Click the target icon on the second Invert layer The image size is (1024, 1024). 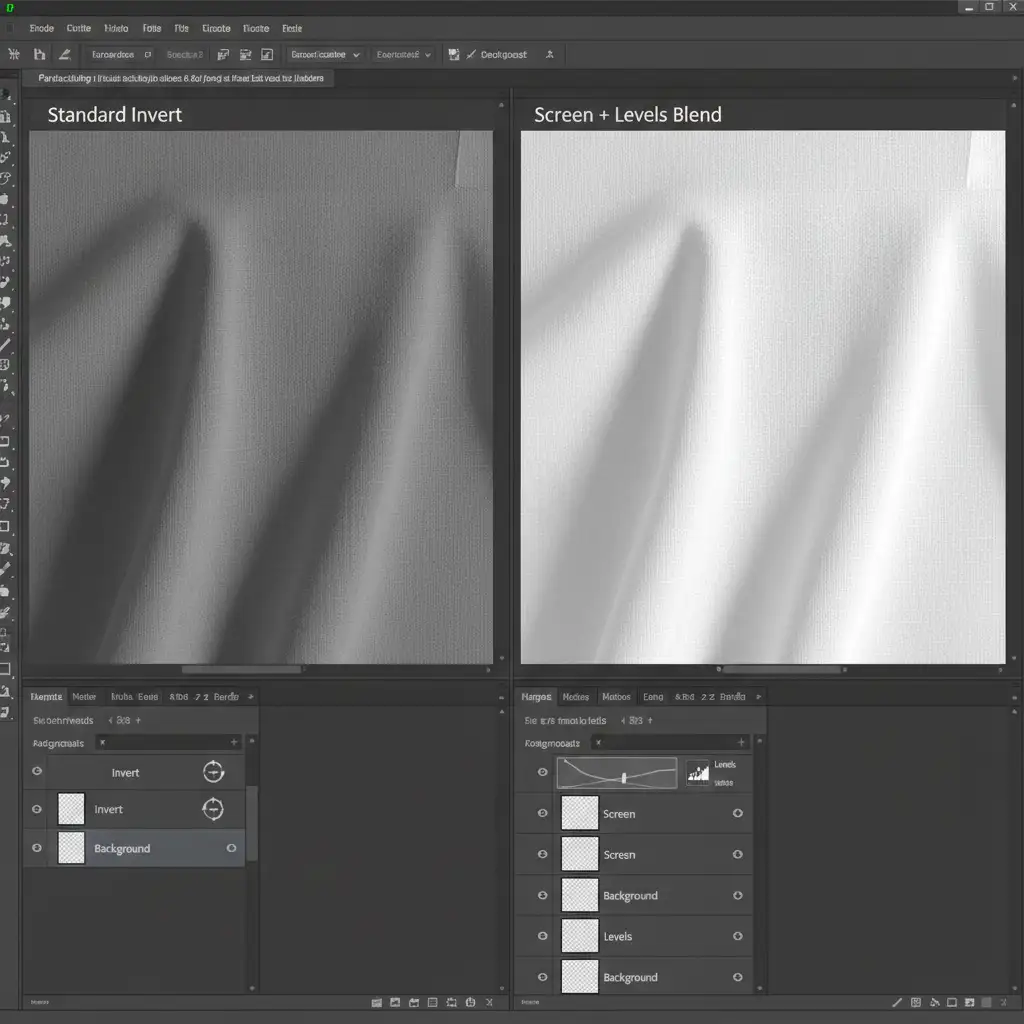(213, 809)
